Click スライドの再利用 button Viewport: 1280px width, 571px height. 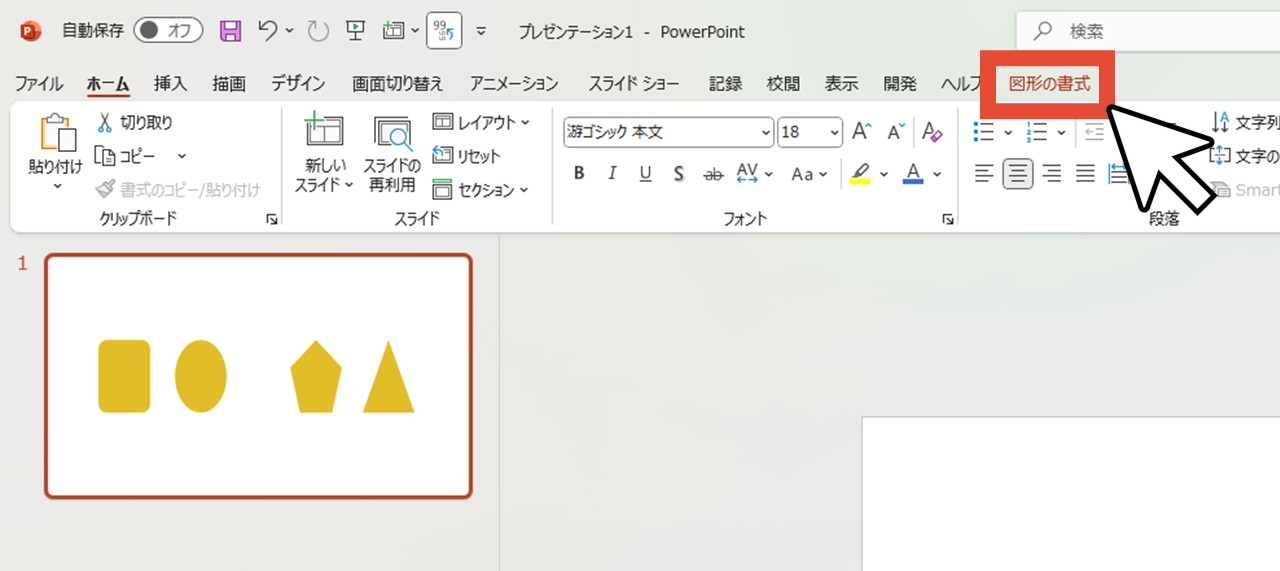pyautogui.click(x=392, y=153)
